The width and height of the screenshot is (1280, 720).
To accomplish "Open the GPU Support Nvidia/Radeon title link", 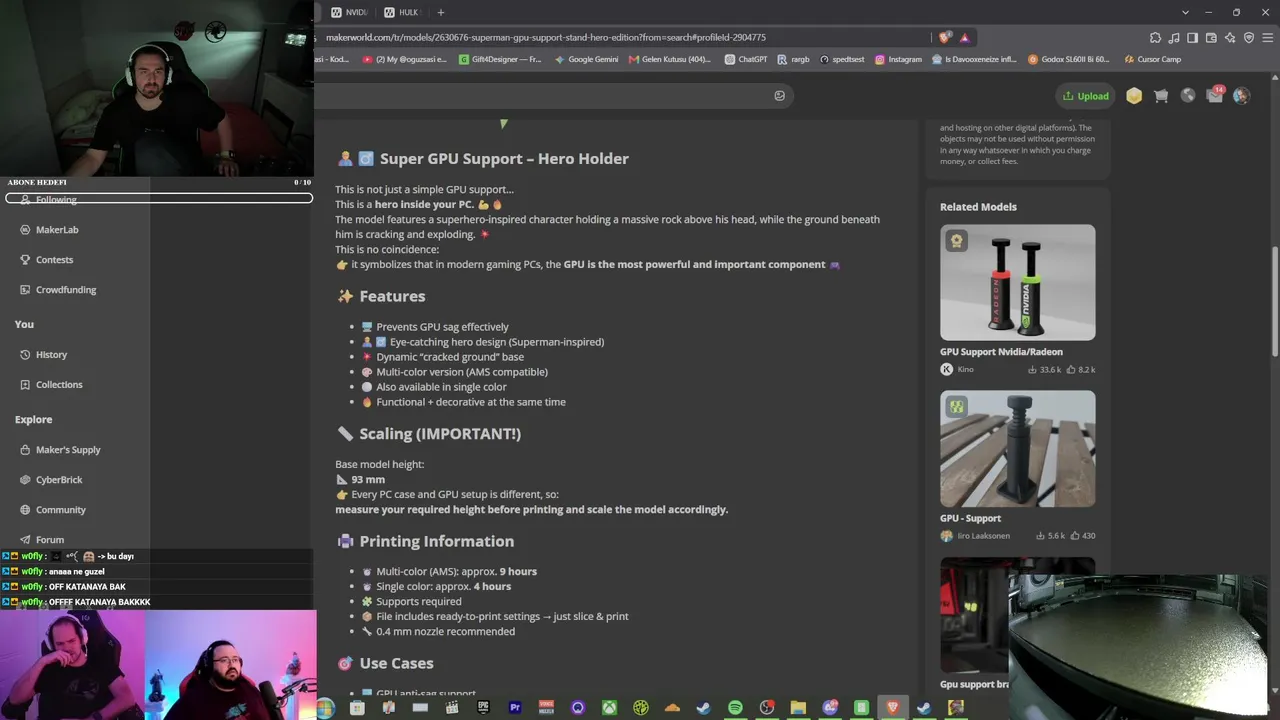I will (x=1001, y=352).
